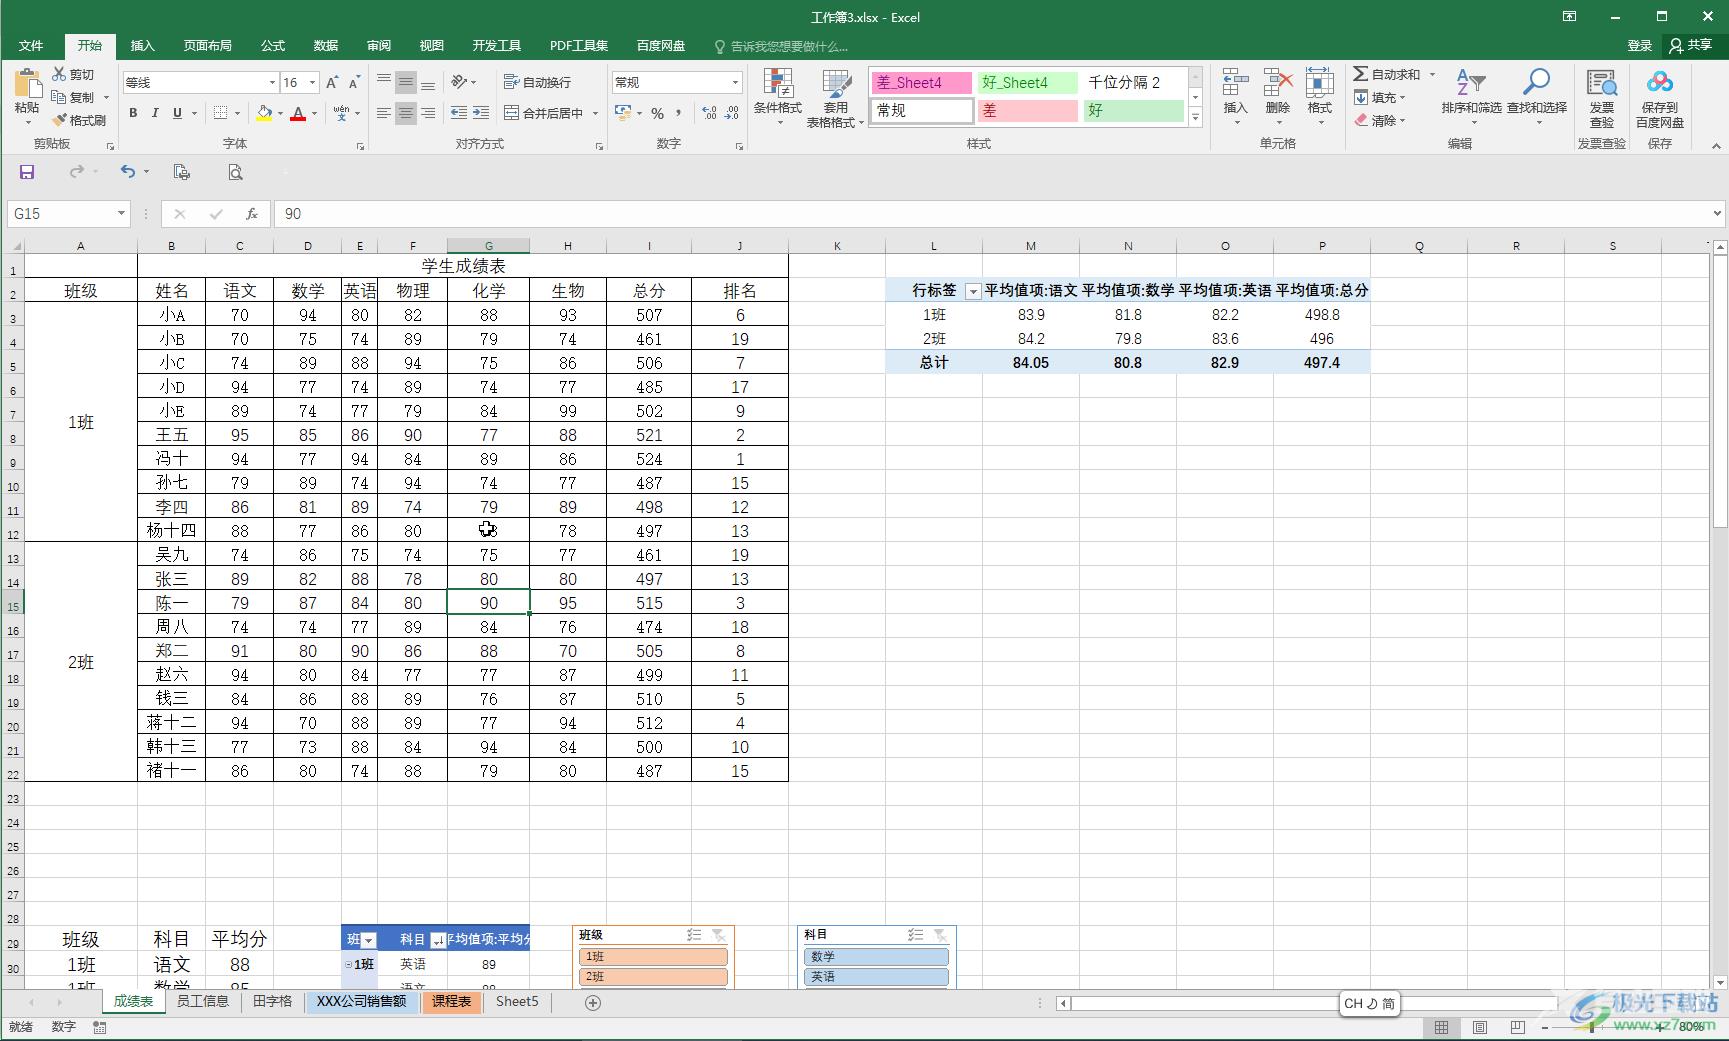Apply comma thousands separator style
Screen dimensions: 1729x1041
(x=679, y=113)
